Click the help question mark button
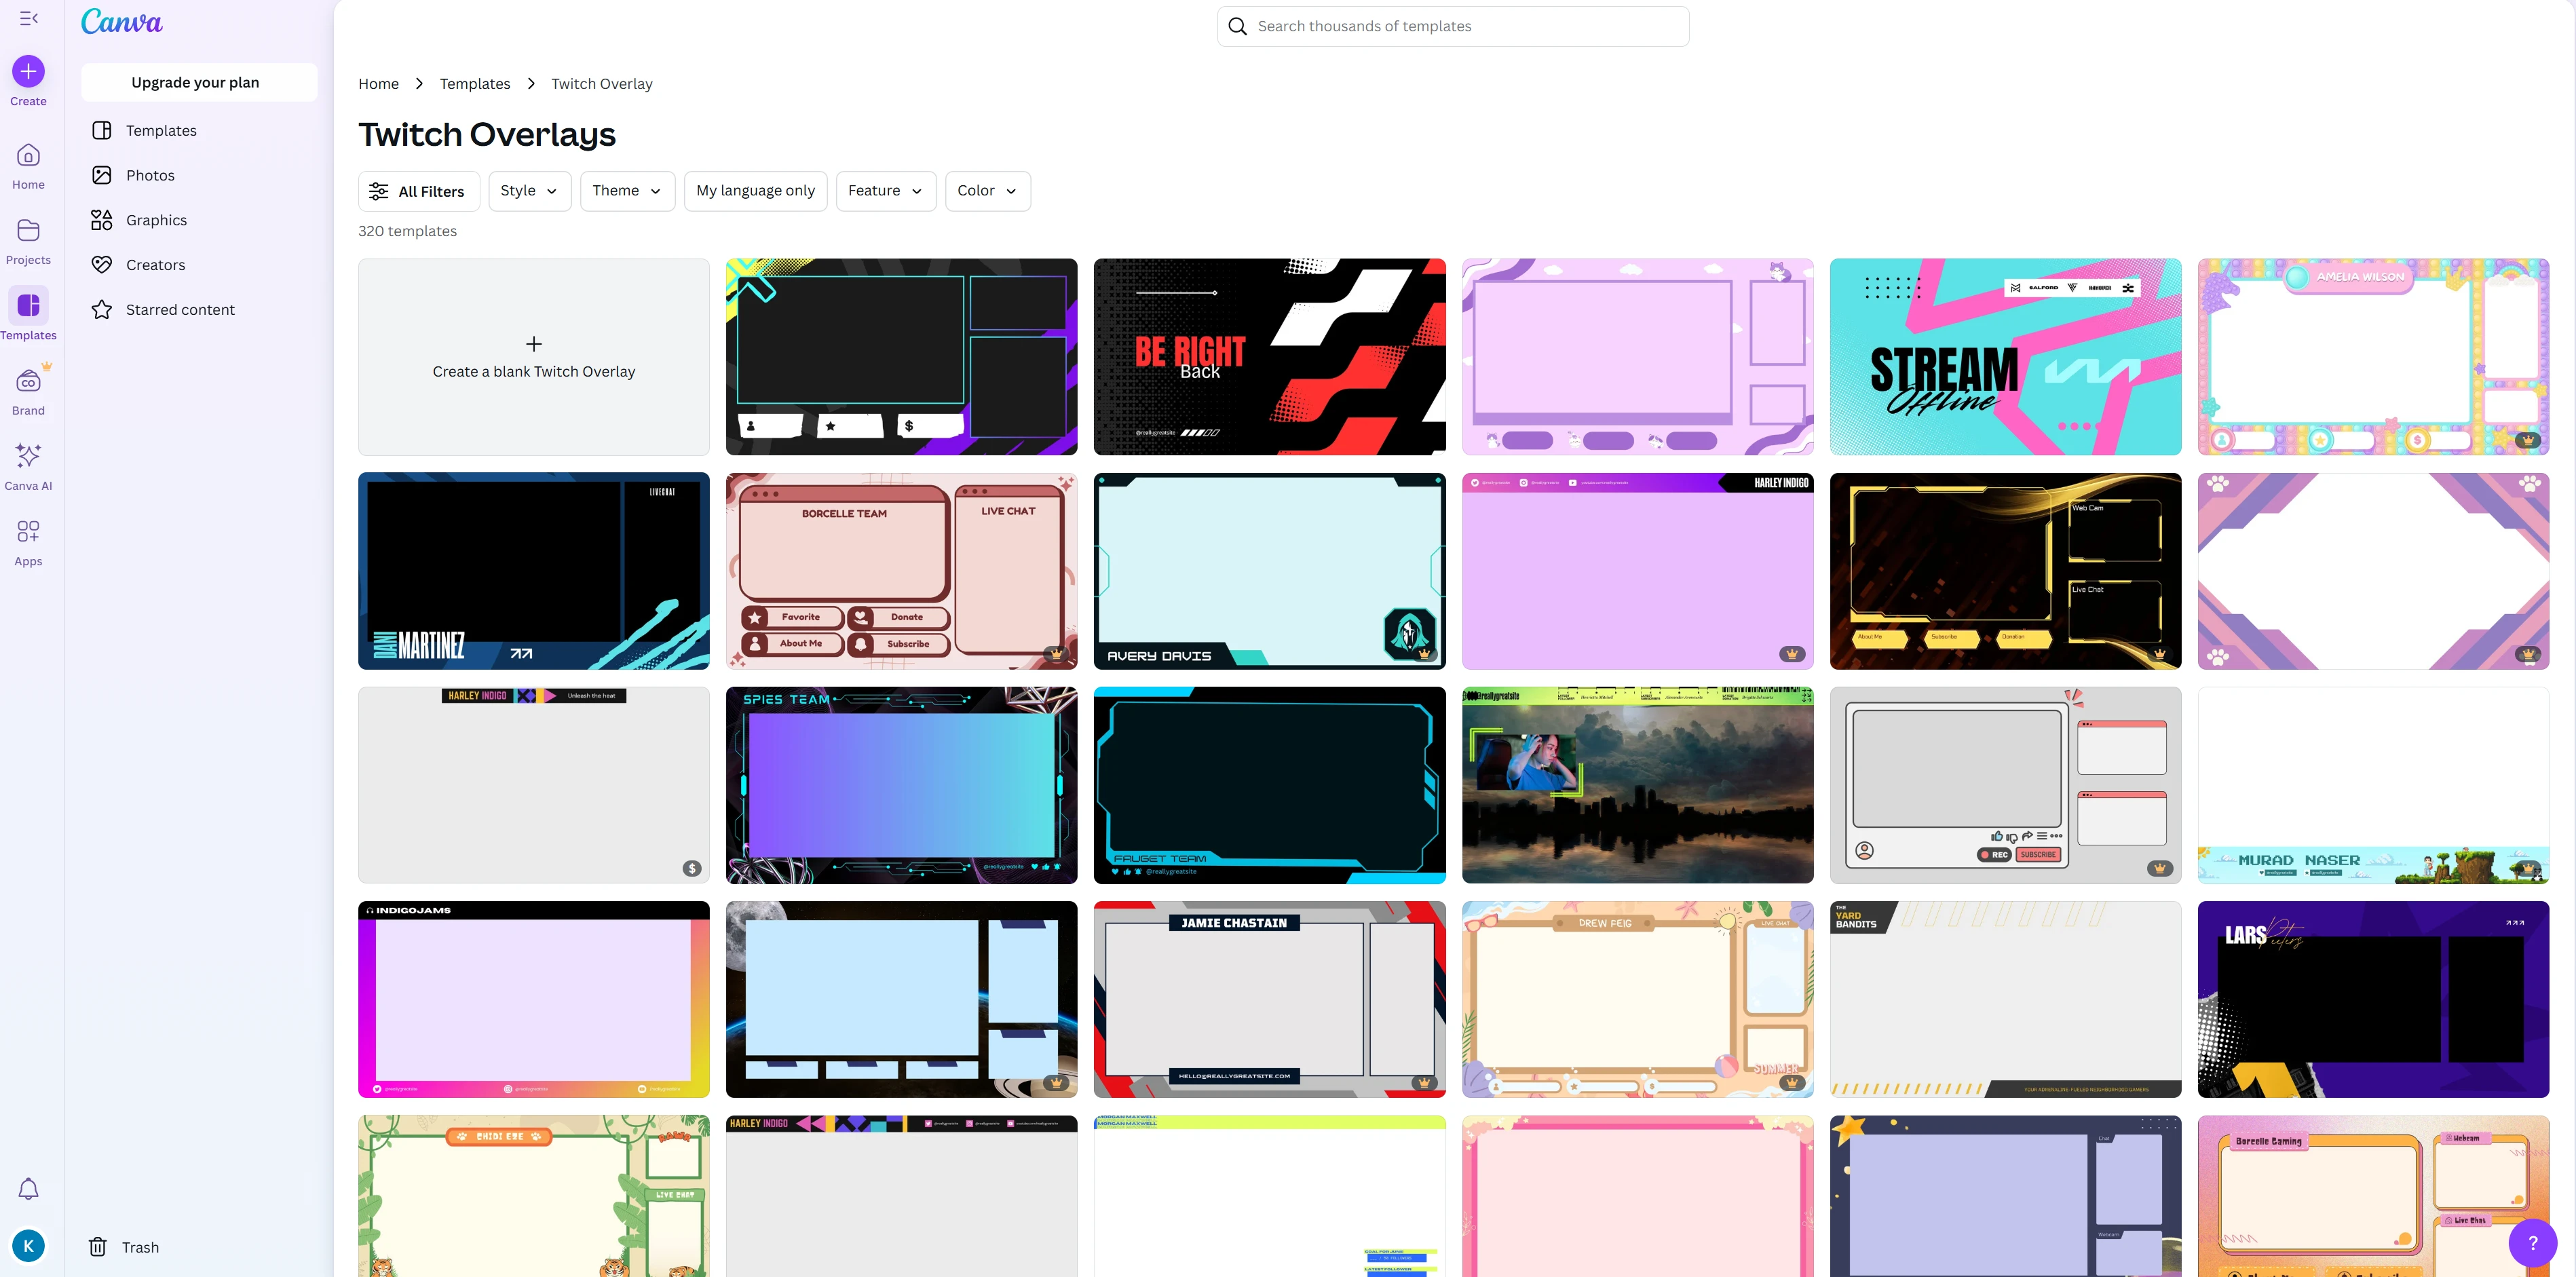The image size is (2576, 1277). pos(2532,1243)
